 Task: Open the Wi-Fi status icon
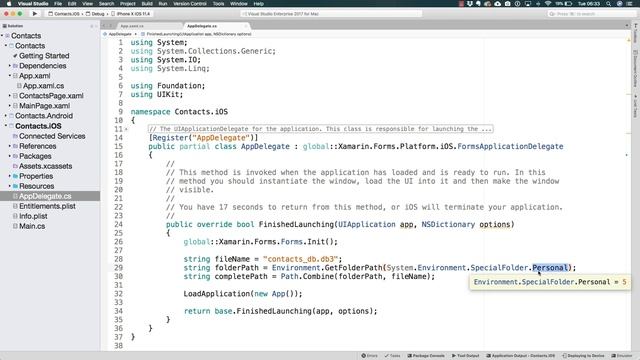548,4
